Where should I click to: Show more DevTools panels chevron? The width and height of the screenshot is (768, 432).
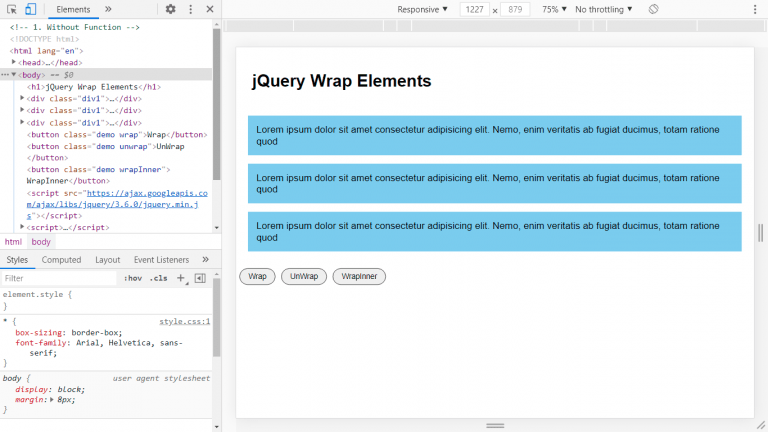coord(108,9)
